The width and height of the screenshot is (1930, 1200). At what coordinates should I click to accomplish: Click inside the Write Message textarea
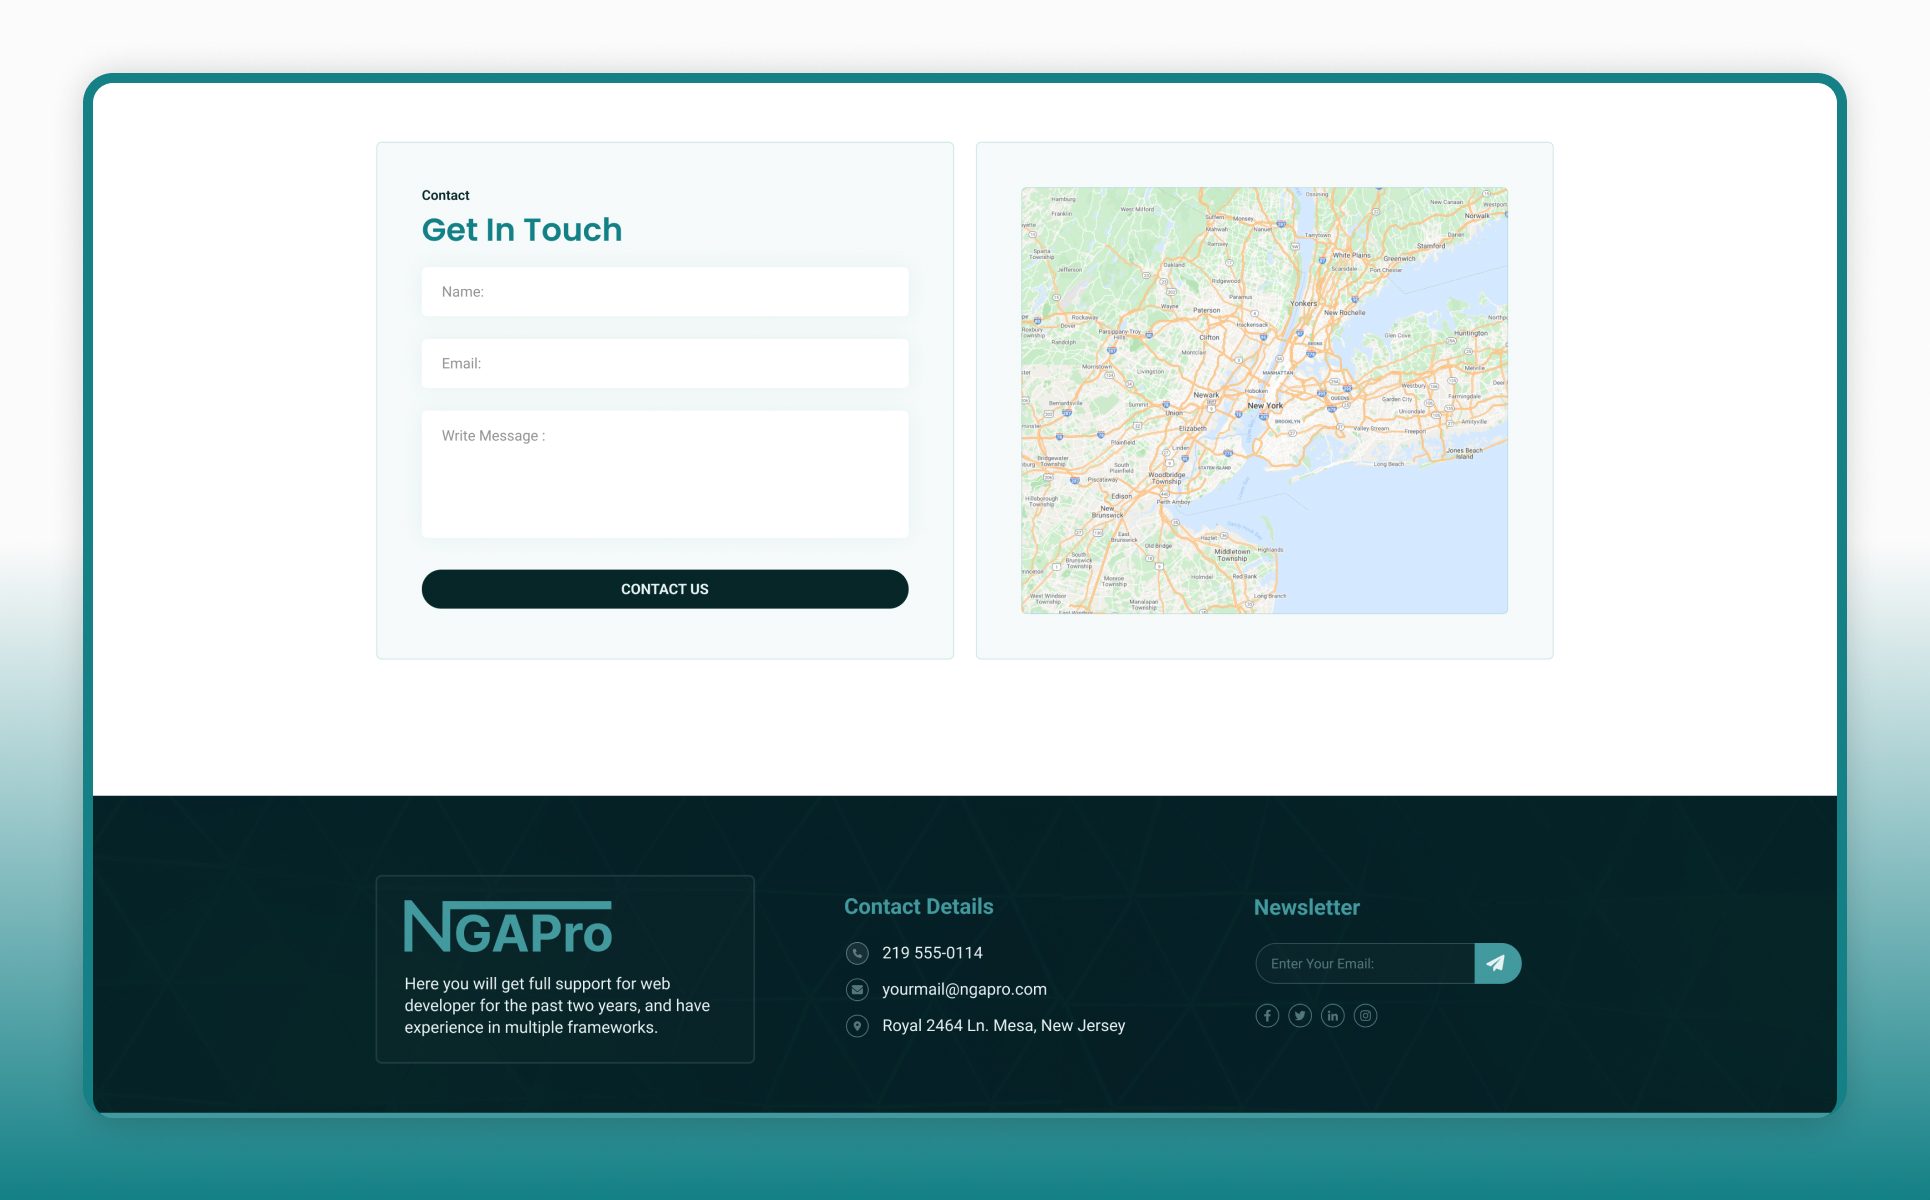(x=665, y=475)
